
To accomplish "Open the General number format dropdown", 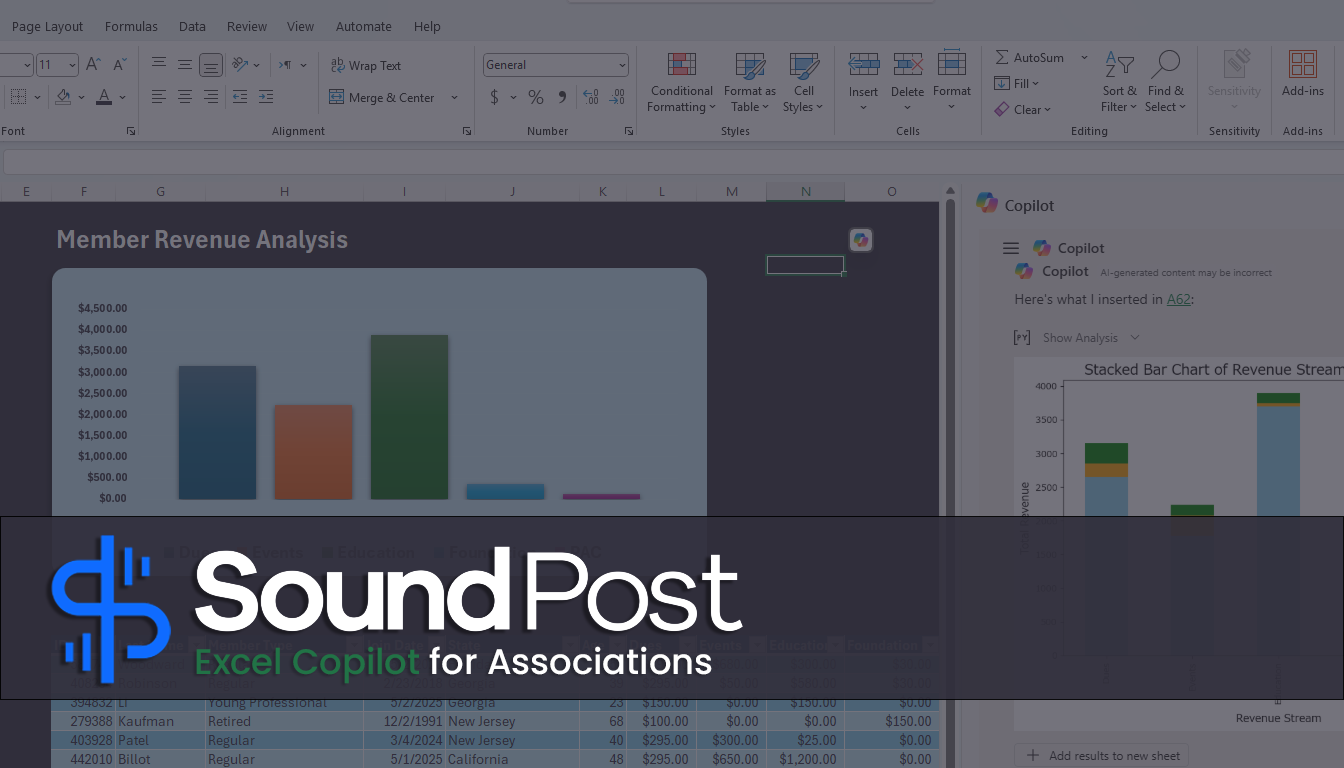I will (555, 65).
